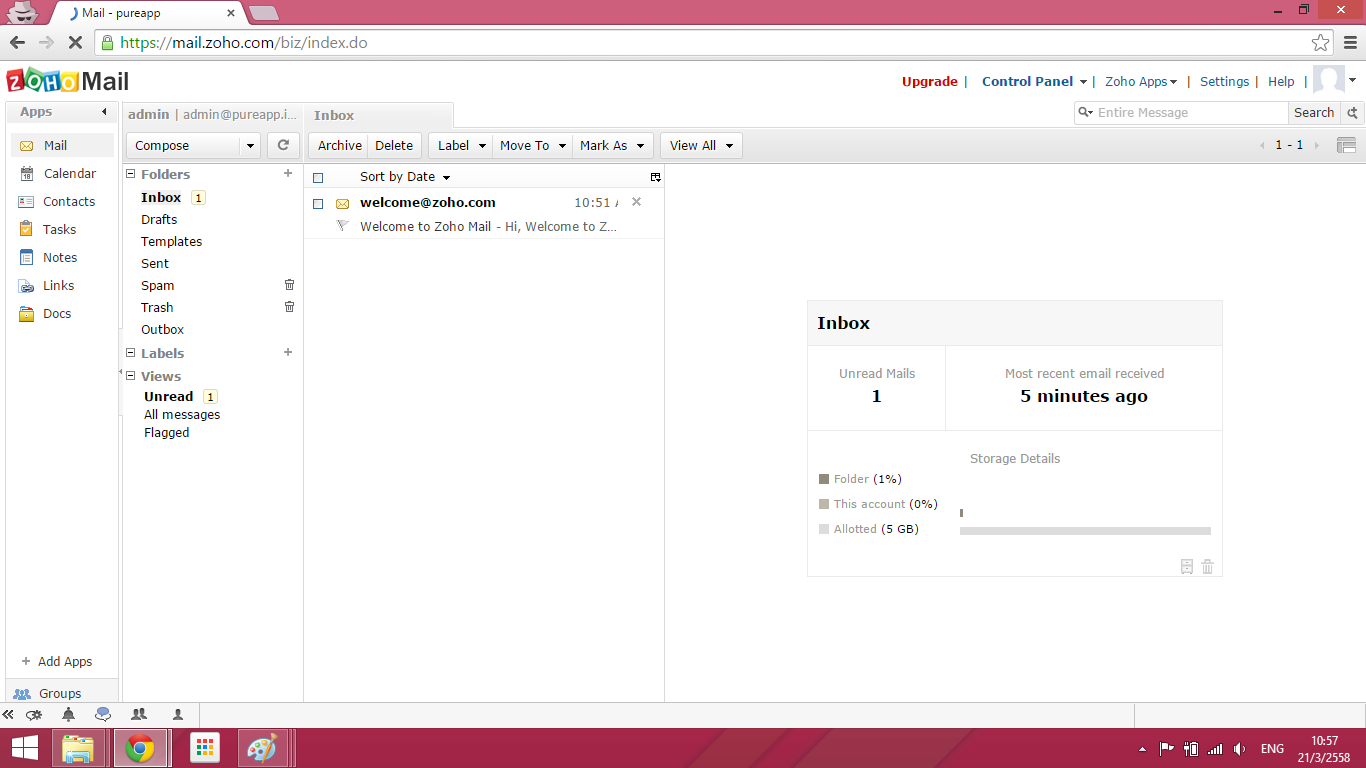Screen dimensions: 1366x768
Task: Open the Outbox folder
Action: pos(162,329)
